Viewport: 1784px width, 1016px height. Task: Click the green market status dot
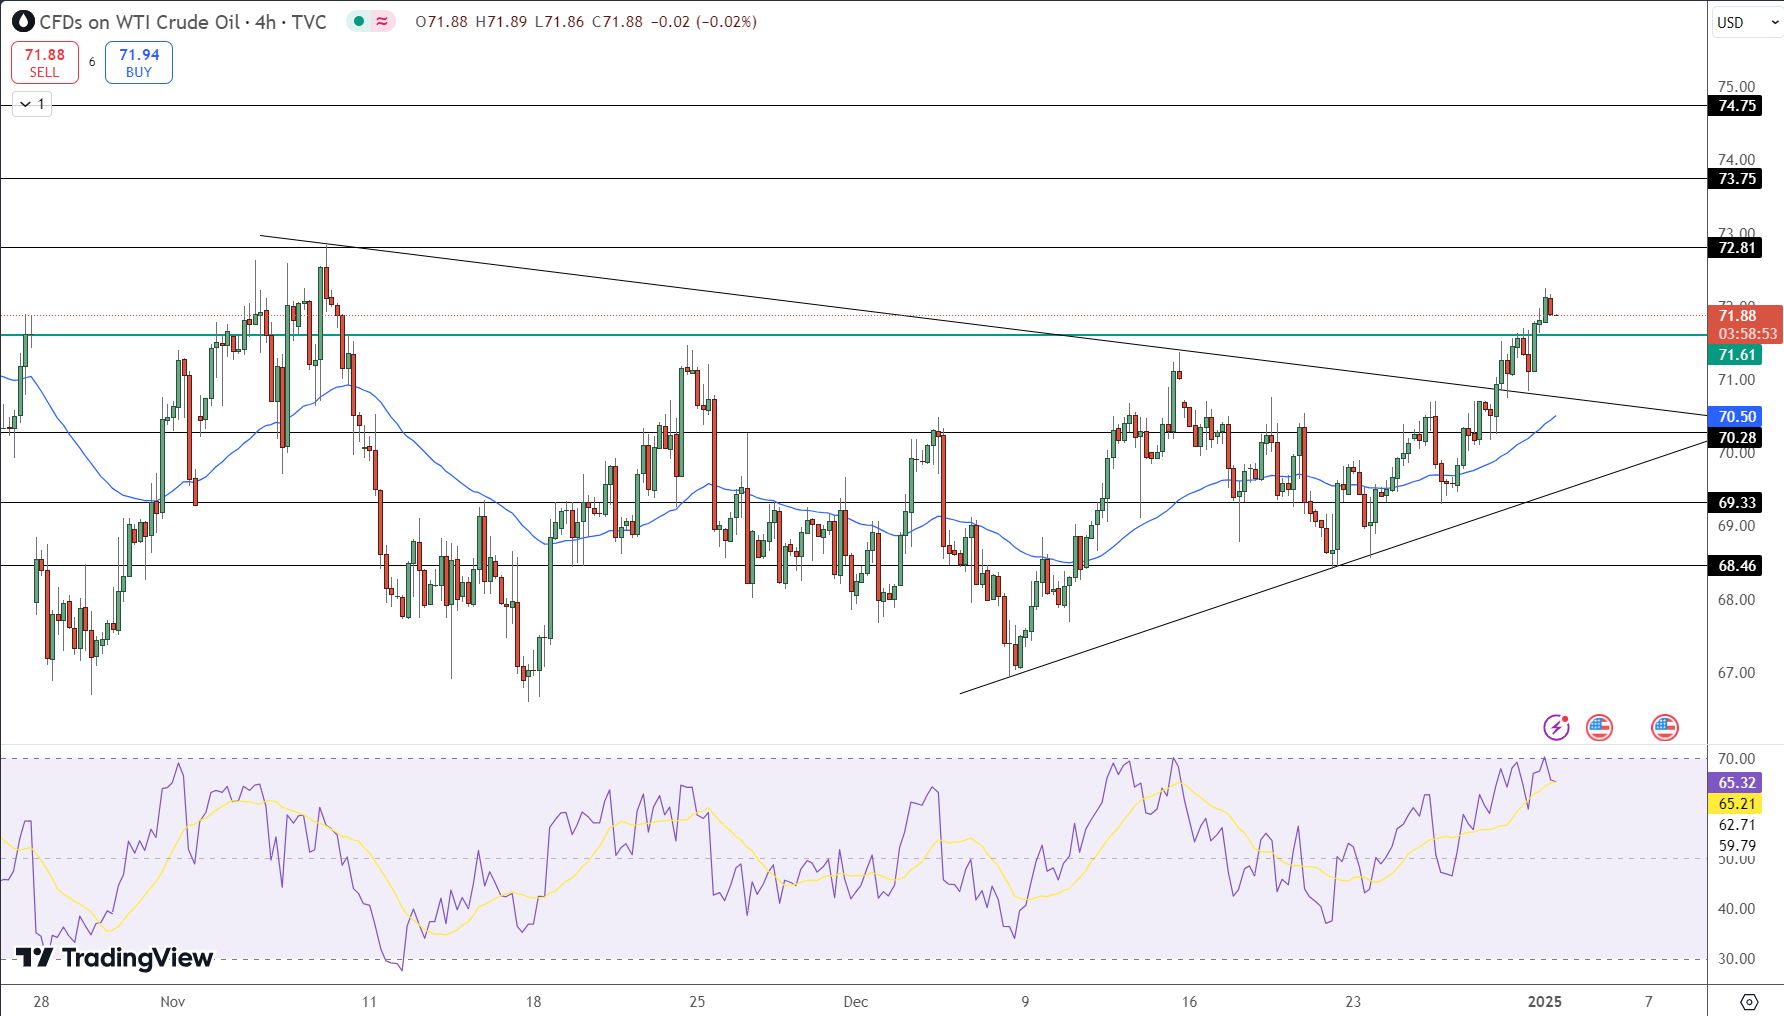(359, 21)
